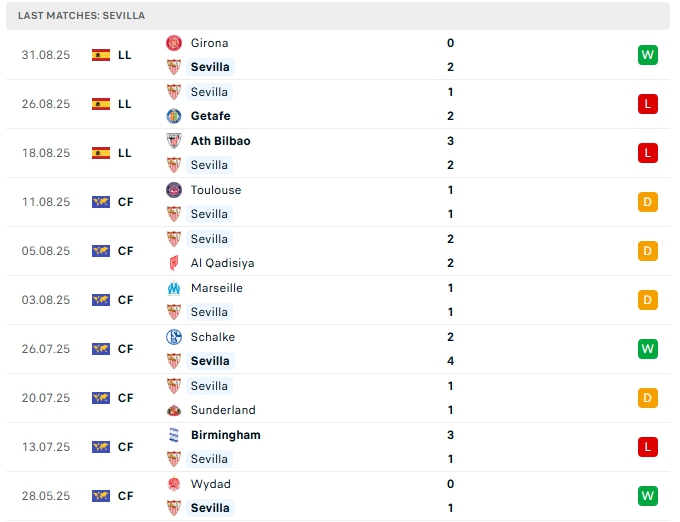This screenshot has width=680, height=522.
Task: Click the orange D badge for Toulouse match
Action: (647, 202)
